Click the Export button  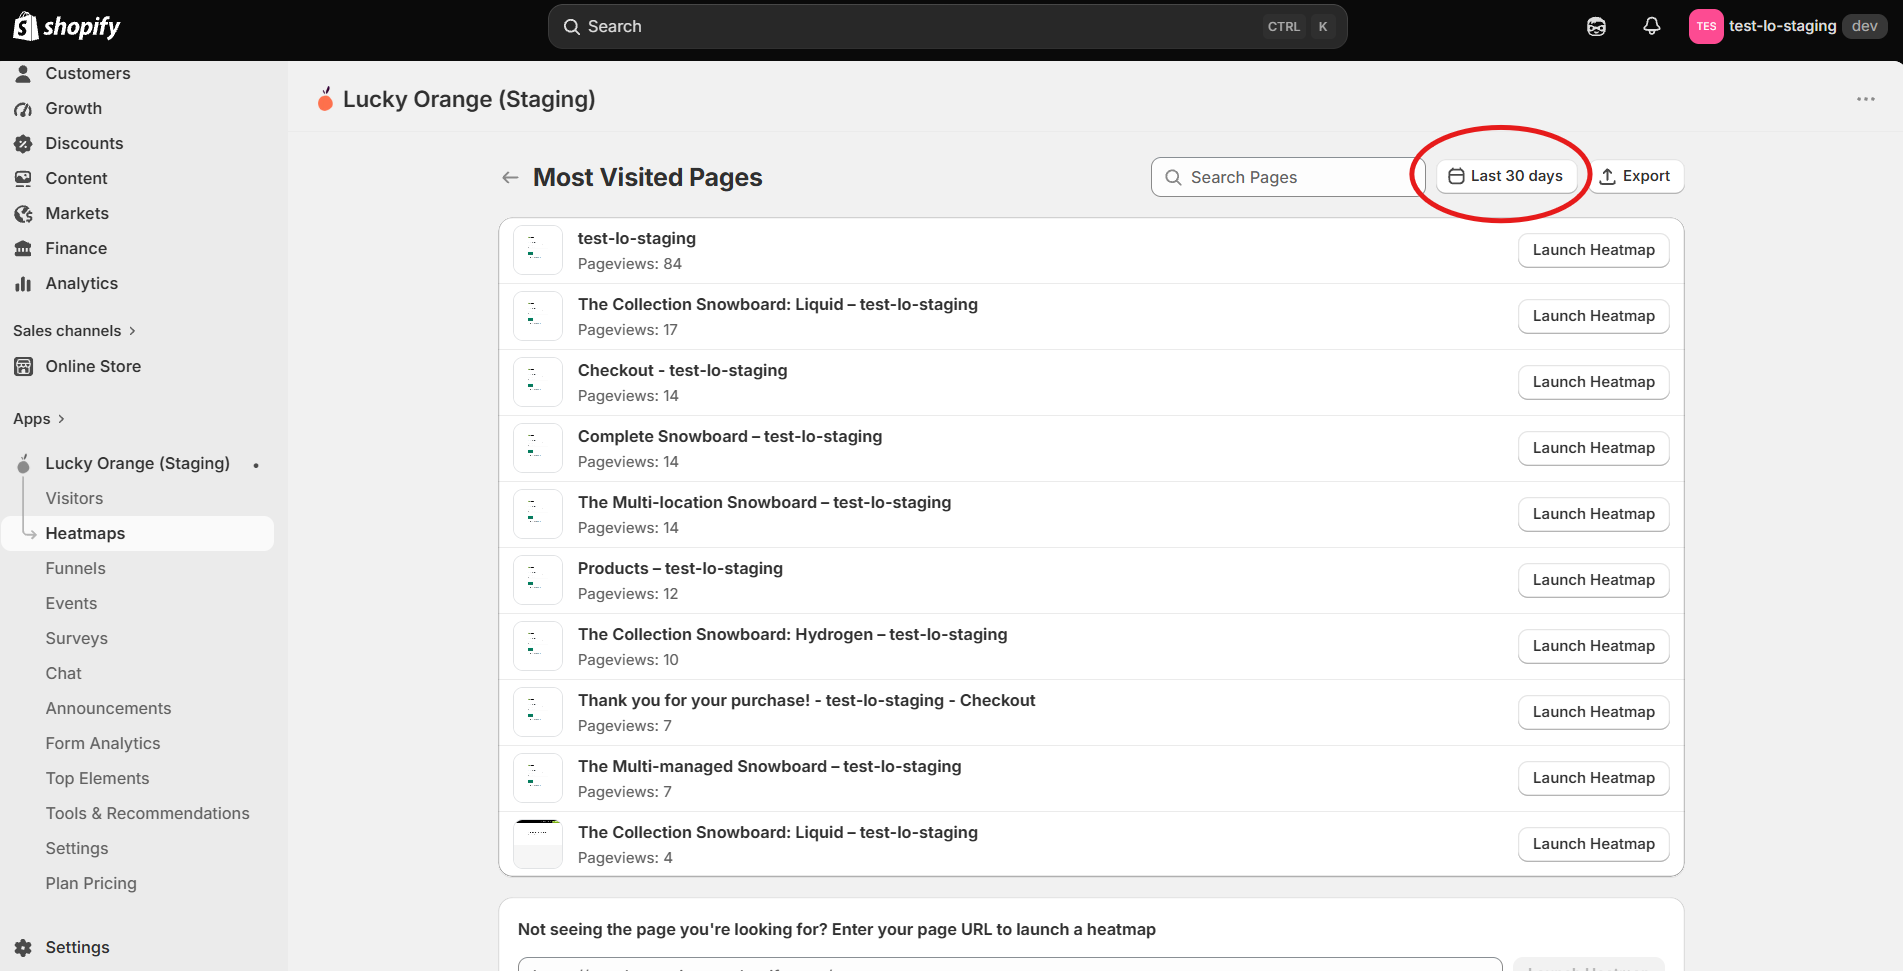[1635, 176]
